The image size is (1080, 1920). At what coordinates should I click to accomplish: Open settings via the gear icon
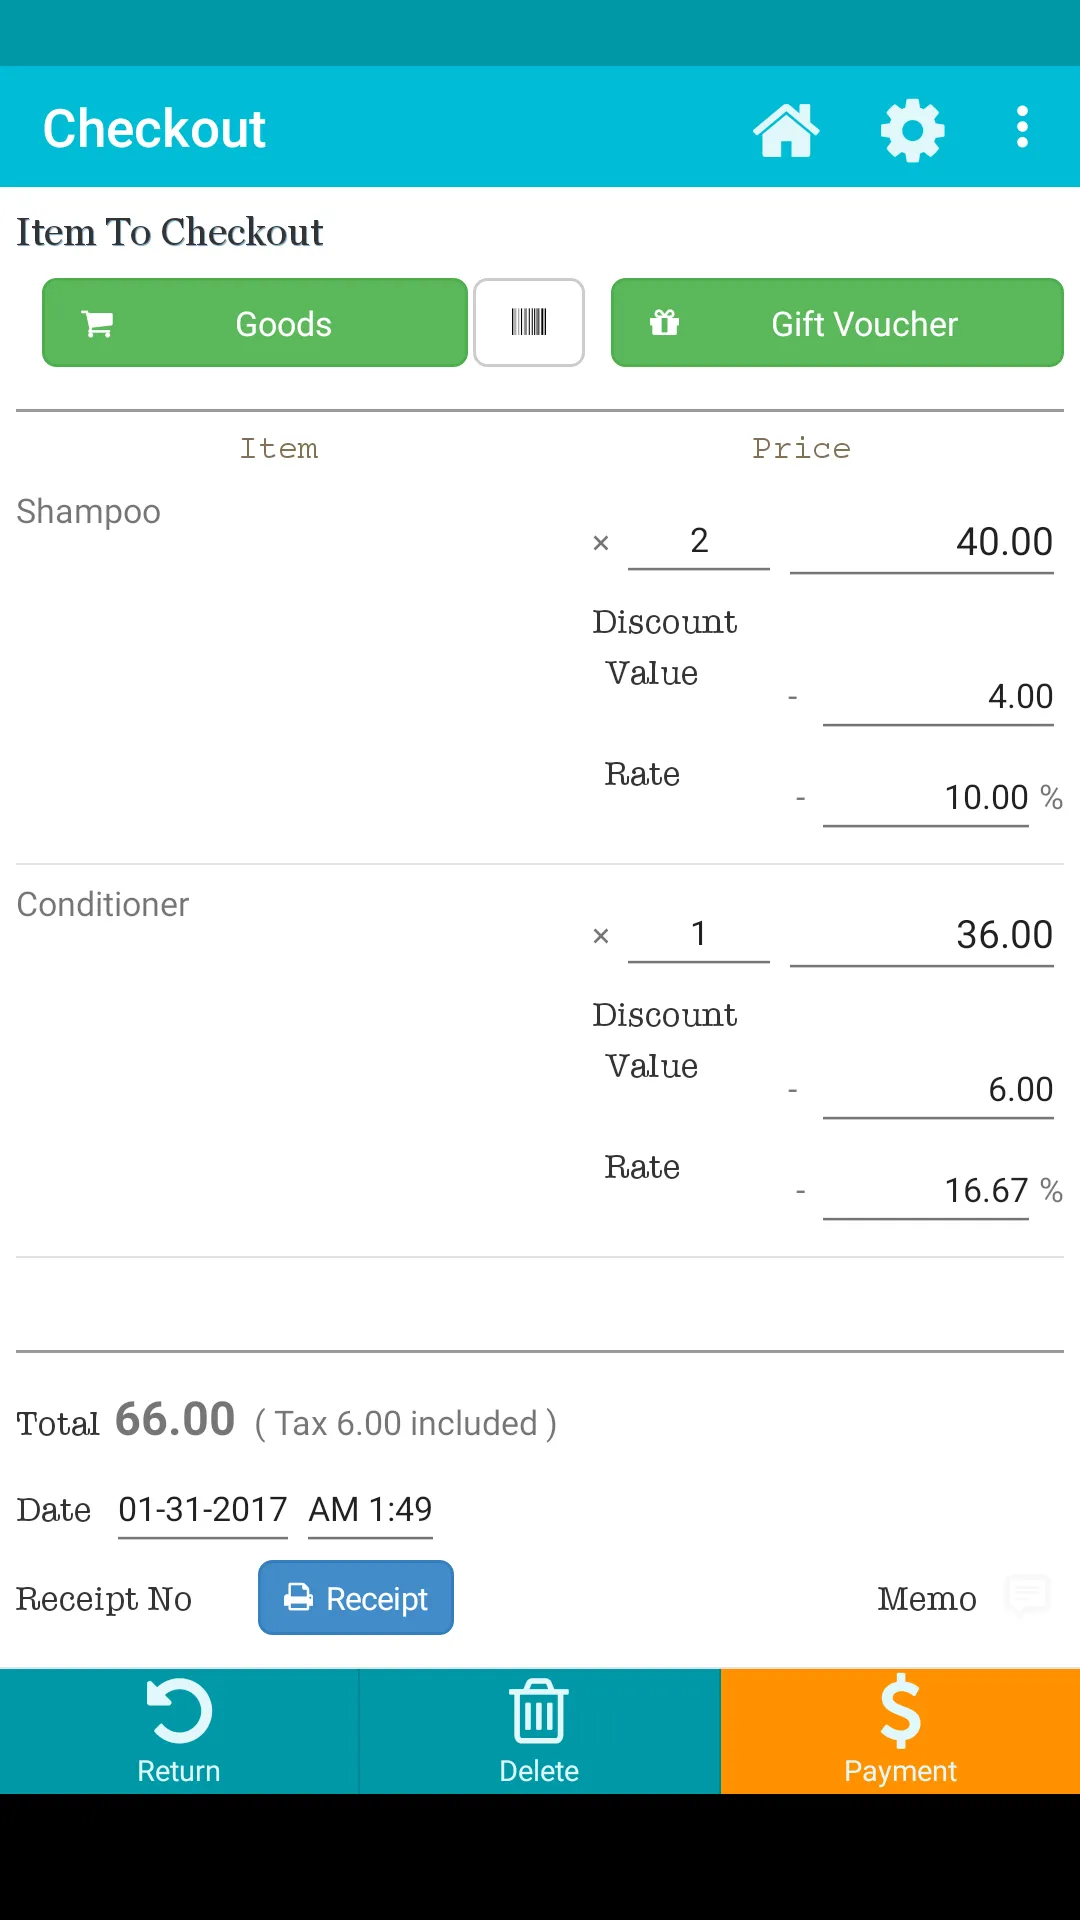pyautogui.click(x=912, y=130)
